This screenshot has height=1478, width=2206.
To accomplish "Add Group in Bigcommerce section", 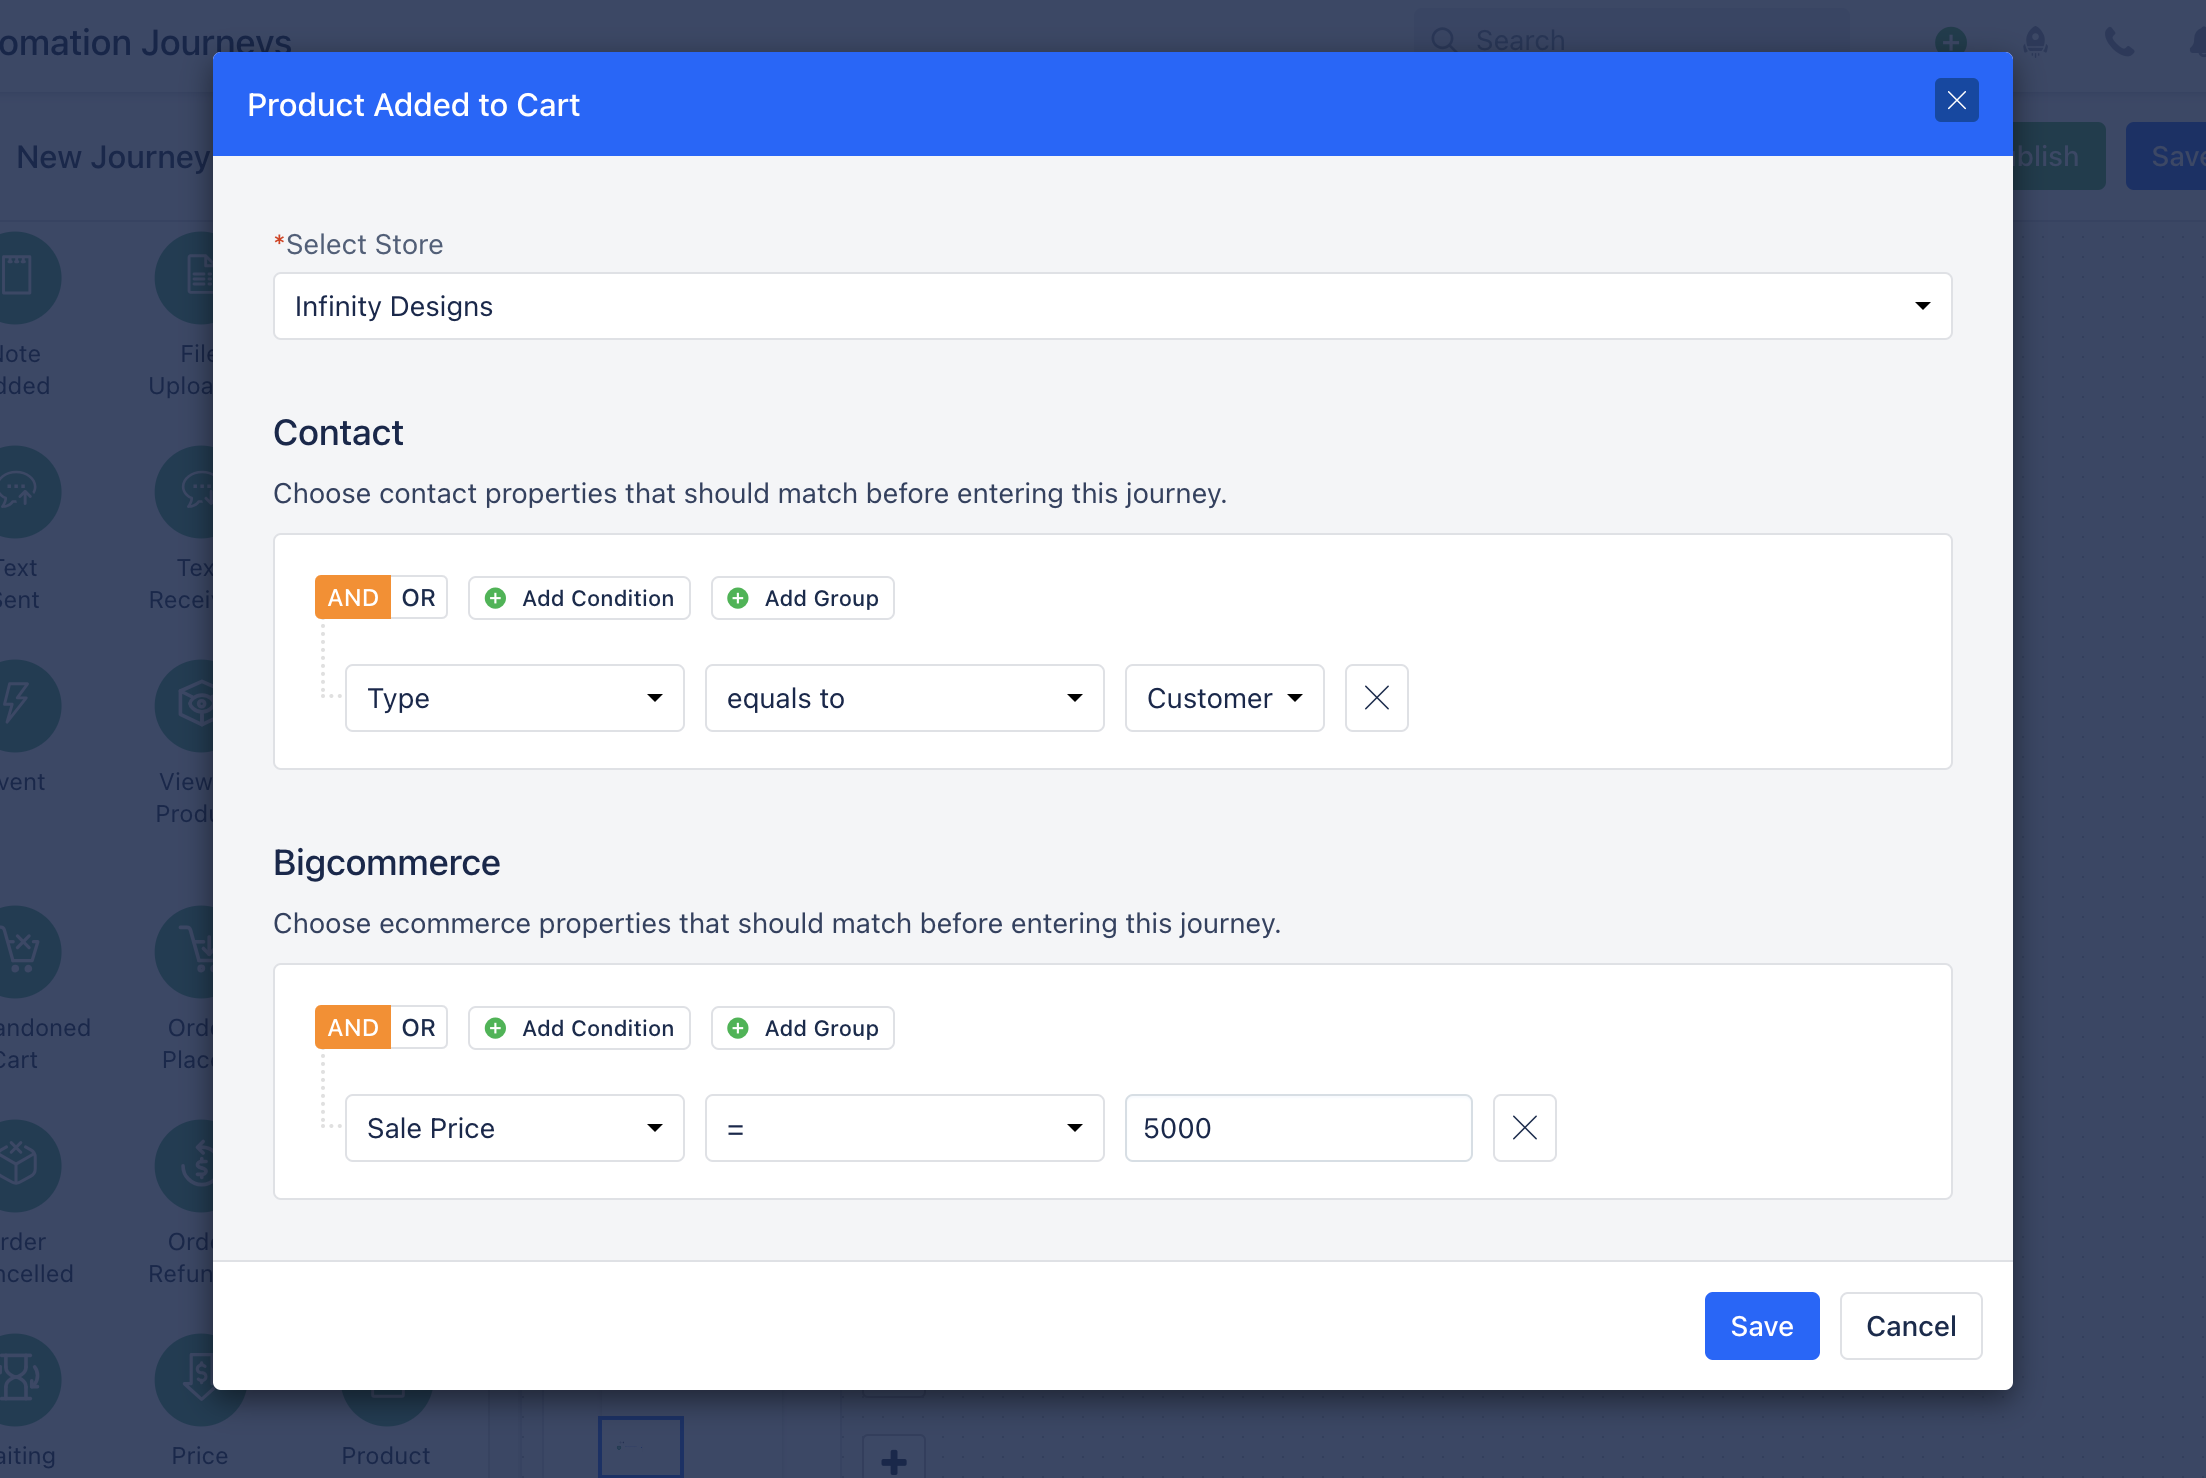I will pyautogui.click(x=802, y=1028).
